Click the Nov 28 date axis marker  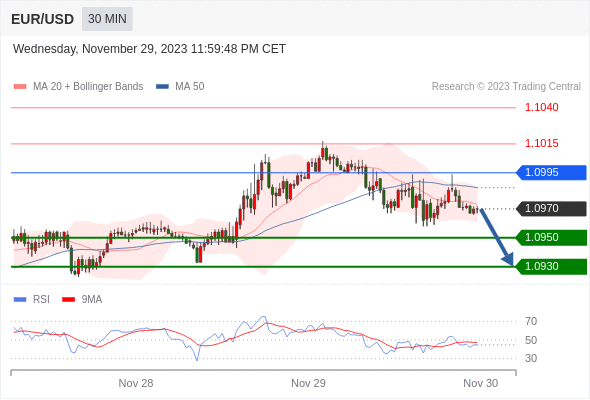tap(136, 383)
